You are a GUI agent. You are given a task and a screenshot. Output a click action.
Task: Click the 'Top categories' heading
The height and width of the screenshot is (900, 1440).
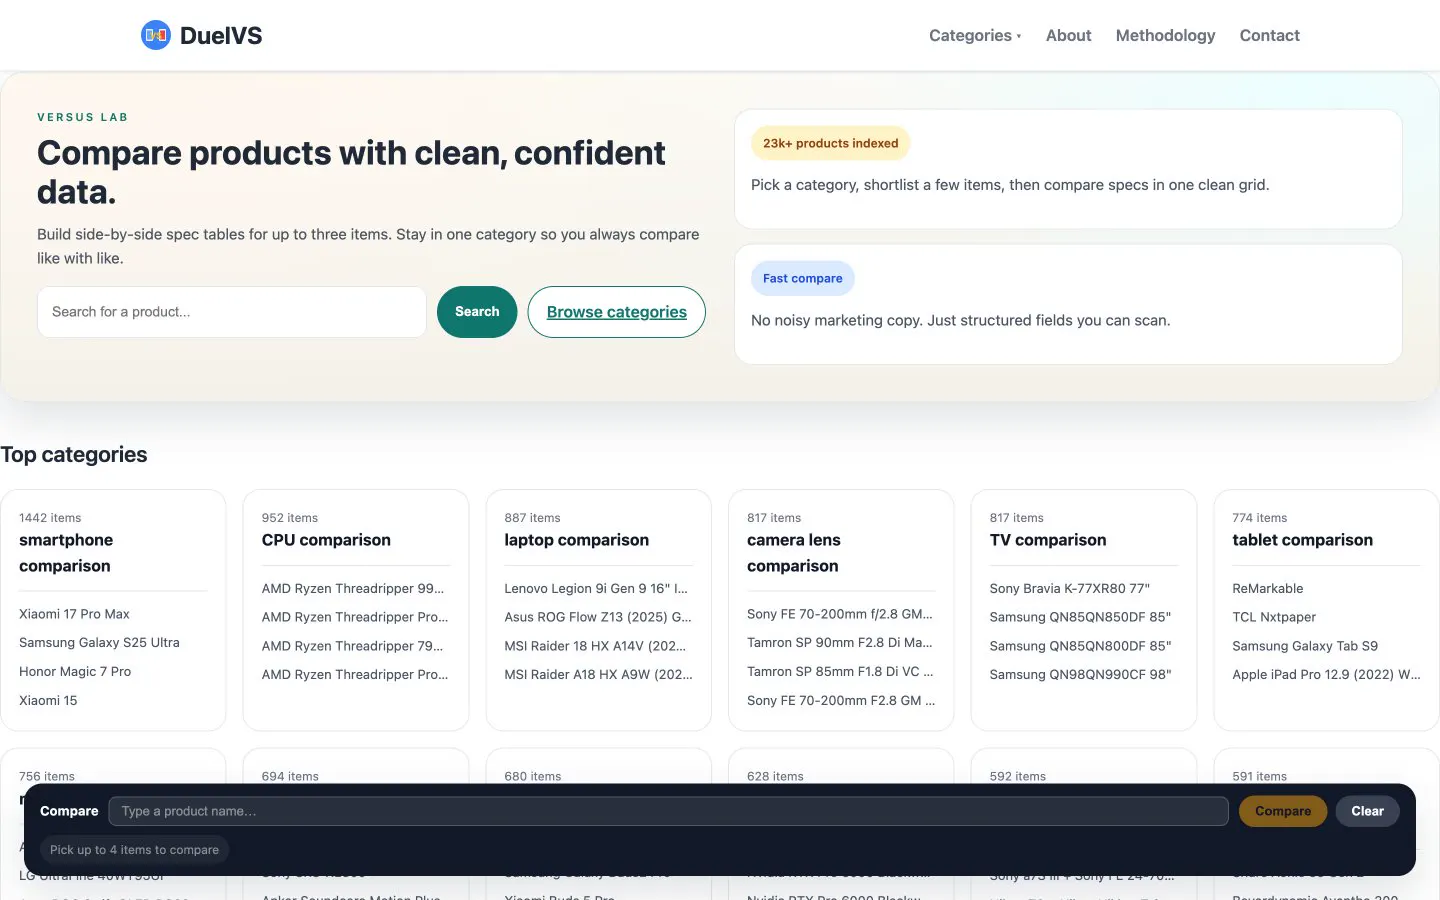click(x=74, y=455)
